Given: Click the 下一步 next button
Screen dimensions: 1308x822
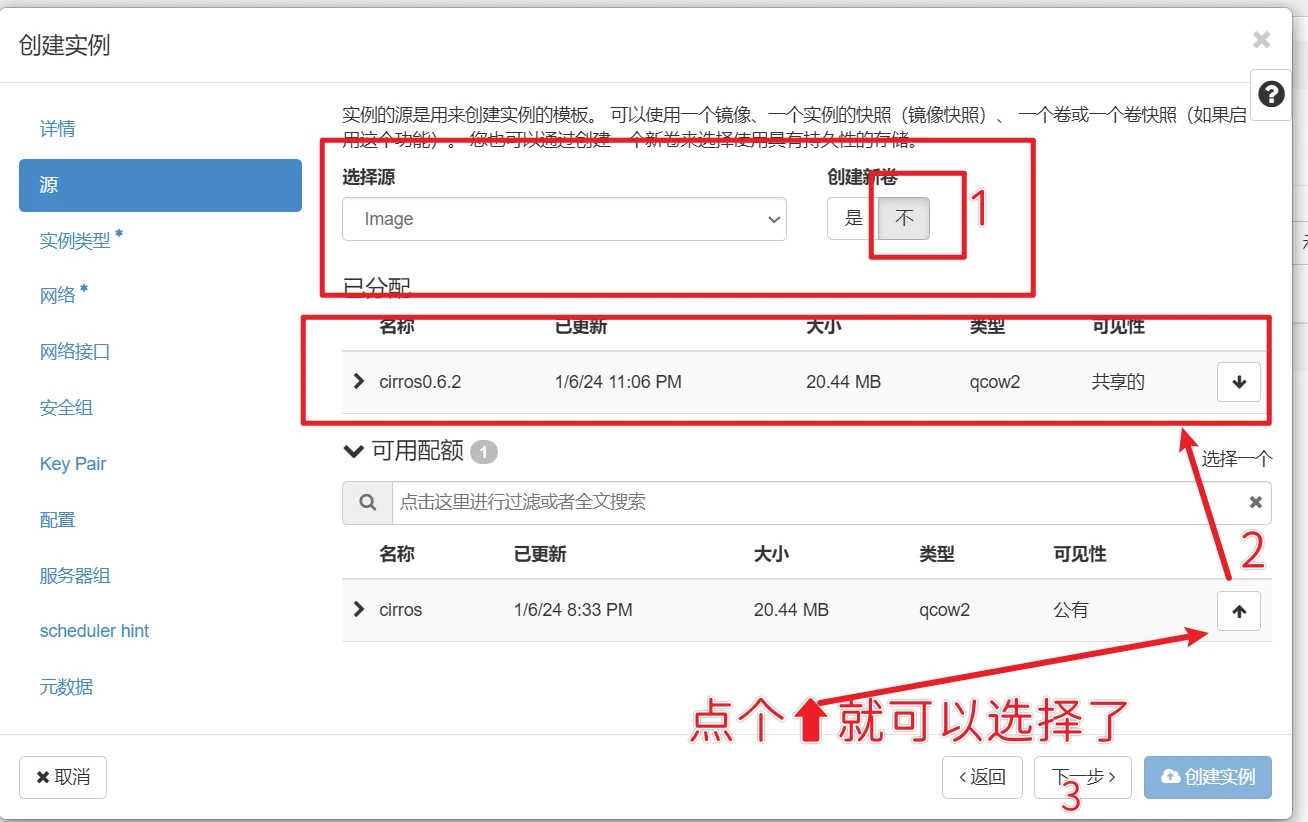Looking at the screenshot, I should [x=1083, y=778].
